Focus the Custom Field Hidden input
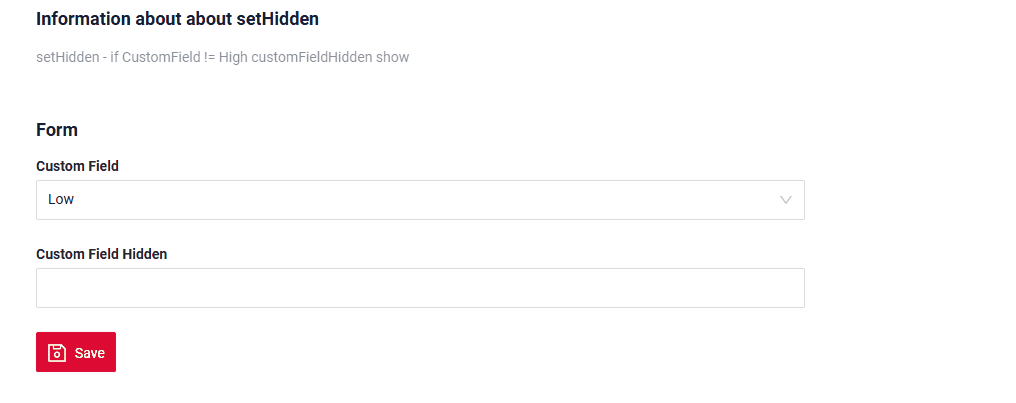This screenshot has height=403, width=1016. click(420, 288)
